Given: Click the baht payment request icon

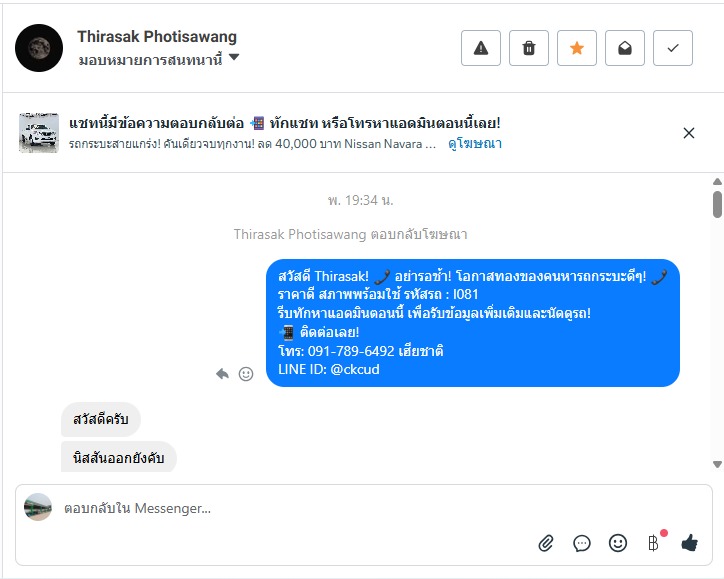Looking at the screenshot, I should [654, 543].
